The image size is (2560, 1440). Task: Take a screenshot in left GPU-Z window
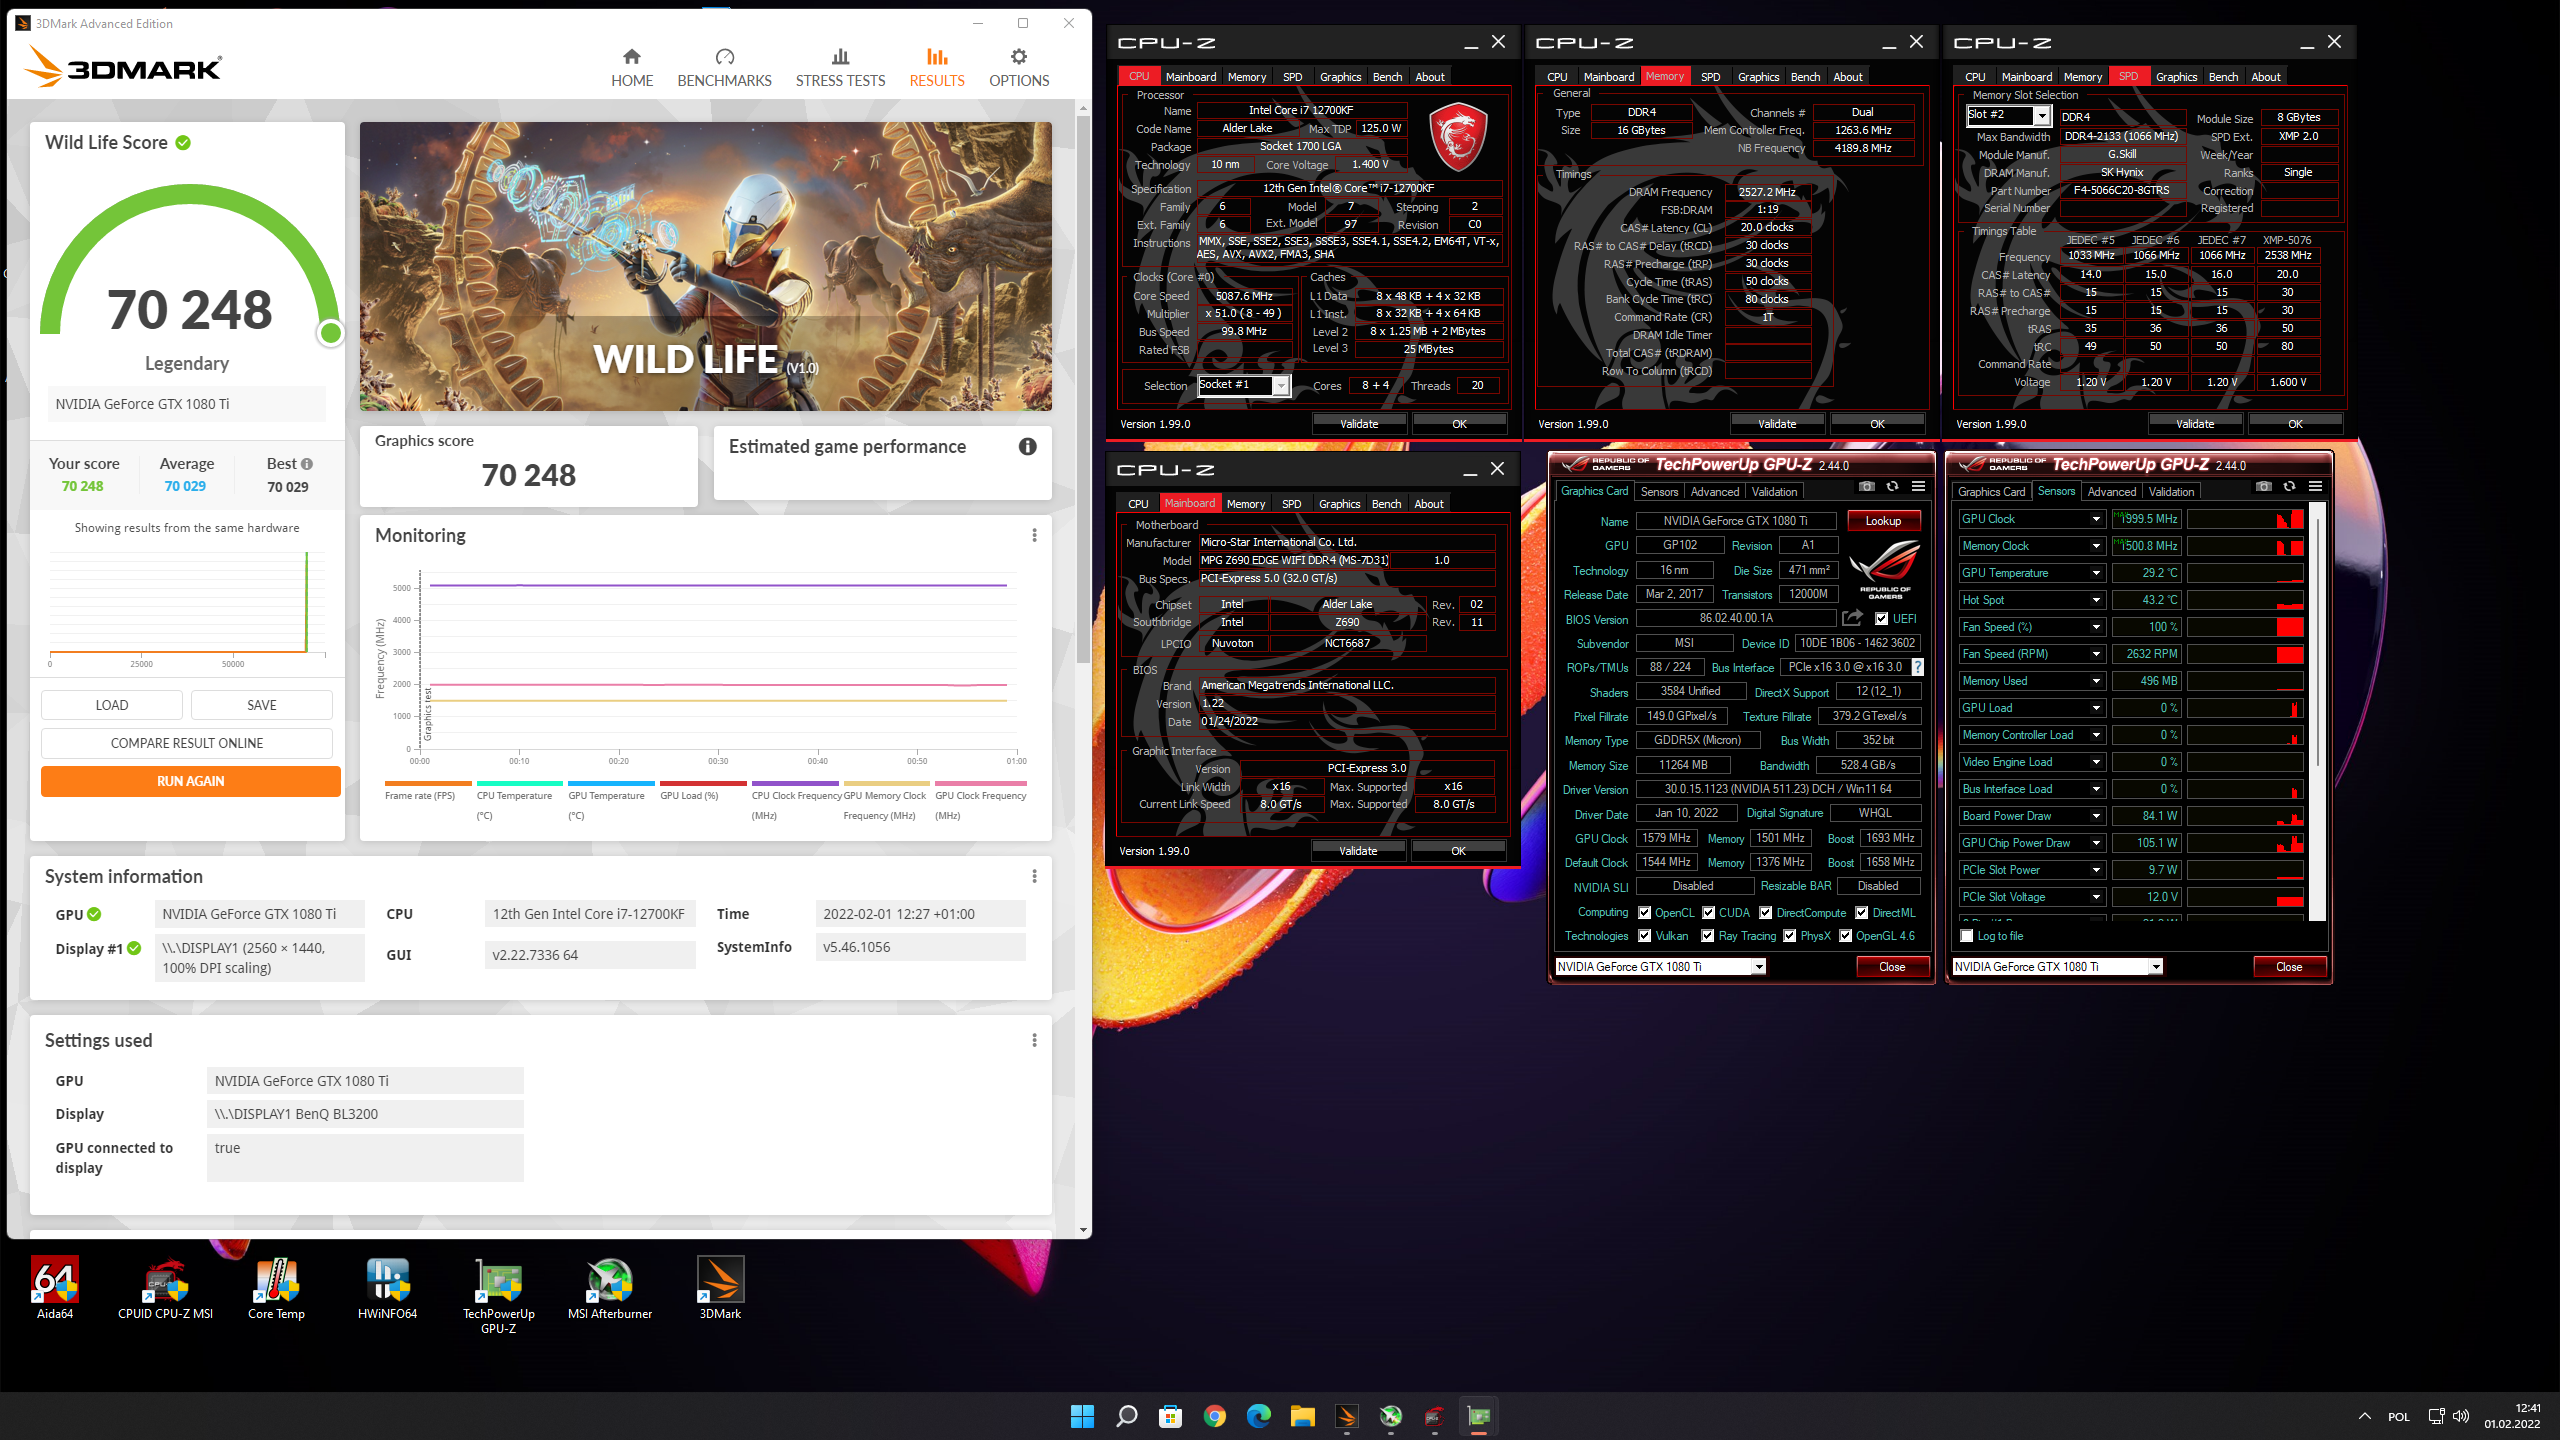(1866, 487)
